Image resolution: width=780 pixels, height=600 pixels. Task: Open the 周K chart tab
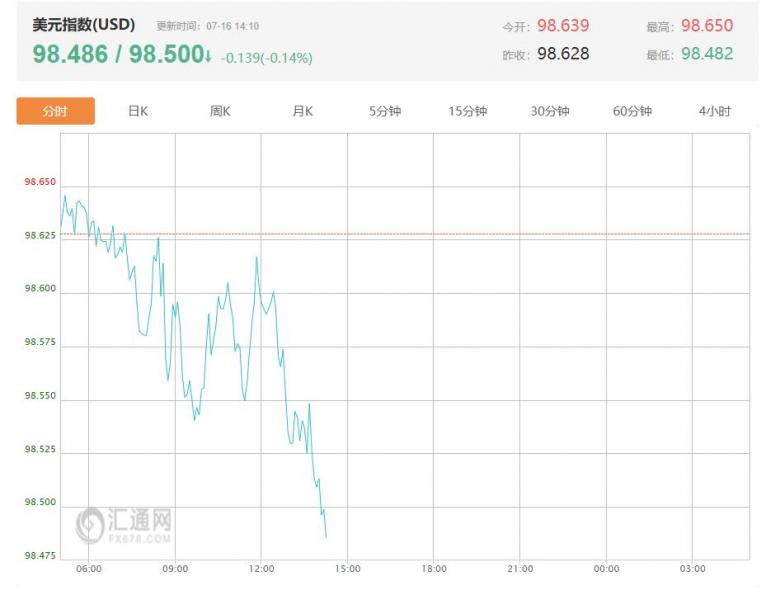[x=220, y=111]
